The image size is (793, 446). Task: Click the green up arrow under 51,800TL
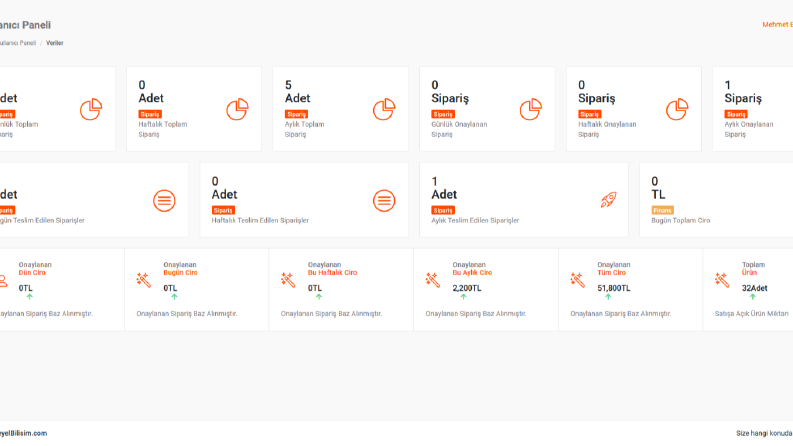pos(608,297)
